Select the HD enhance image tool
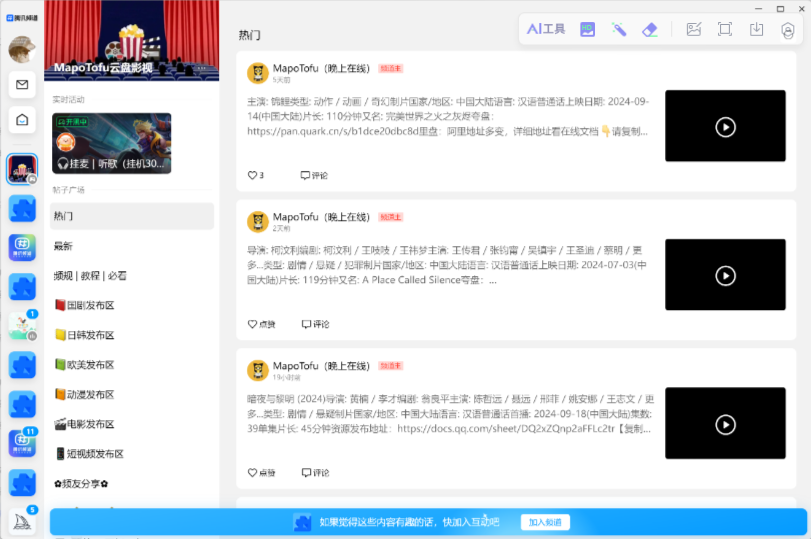811x539 pixels. click(x=587, y=29)
